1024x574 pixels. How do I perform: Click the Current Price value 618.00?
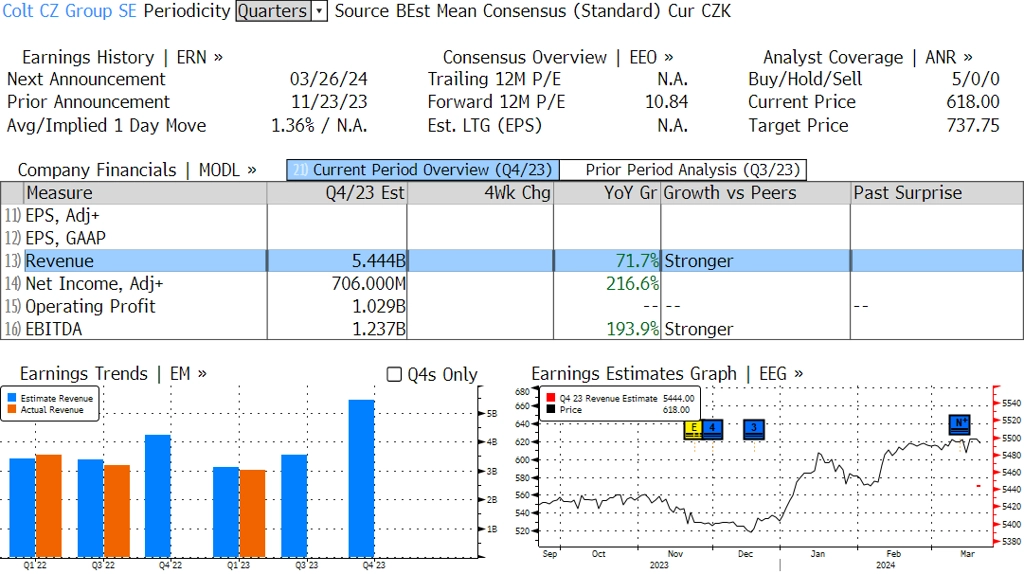click(x=973, y=102)
